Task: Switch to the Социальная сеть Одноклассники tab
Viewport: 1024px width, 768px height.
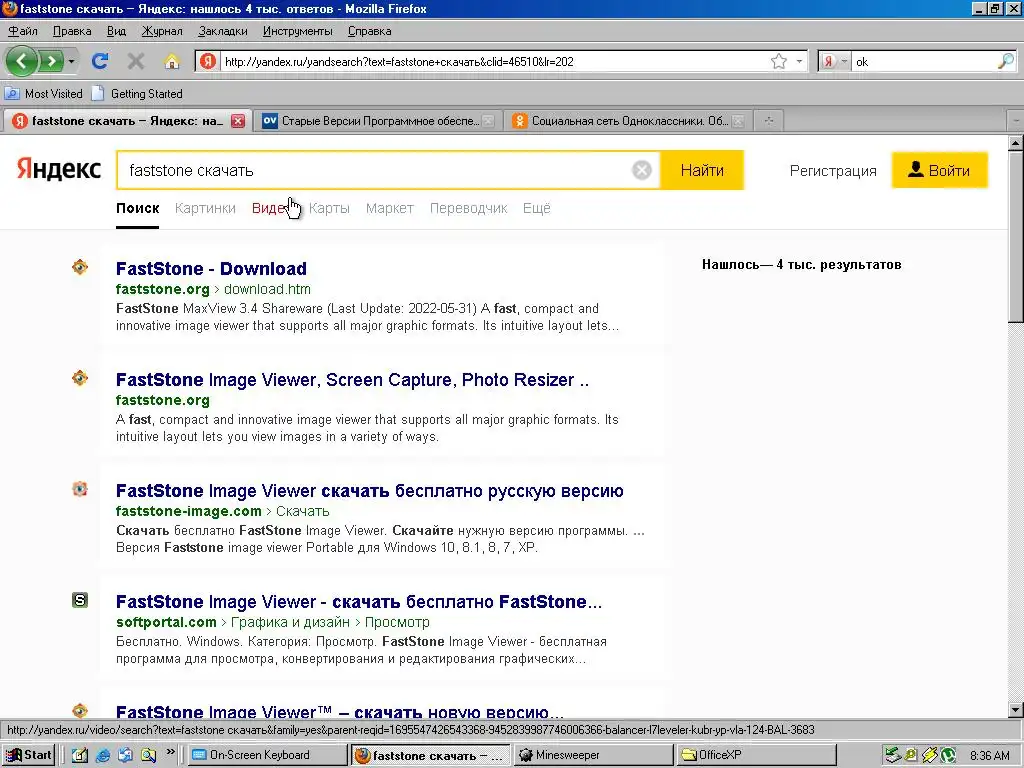Action: point(627,121)
